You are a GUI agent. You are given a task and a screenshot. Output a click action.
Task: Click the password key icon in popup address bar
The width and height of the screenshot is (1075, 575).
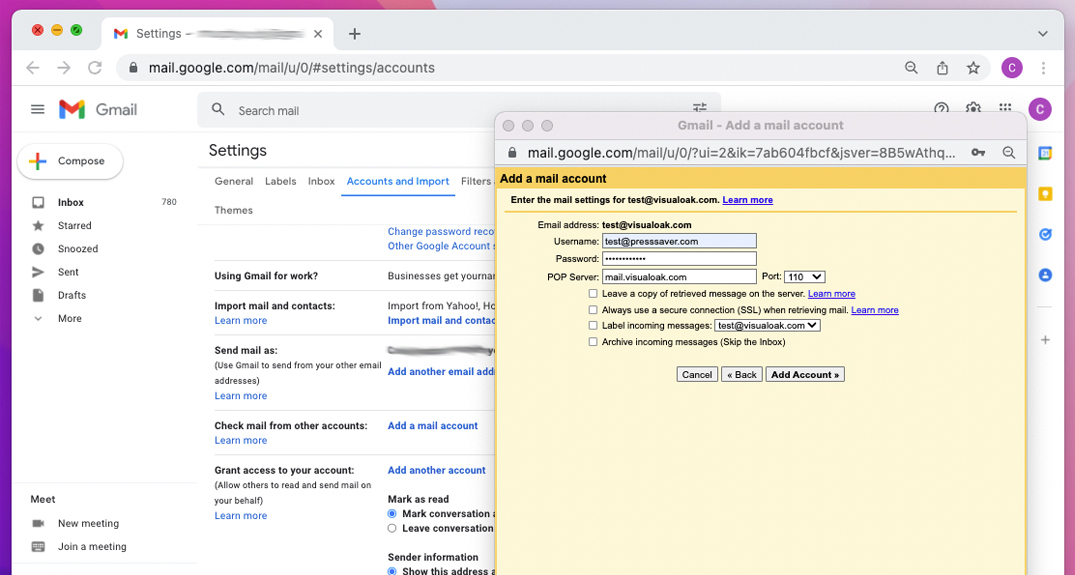tap(978, 153)
